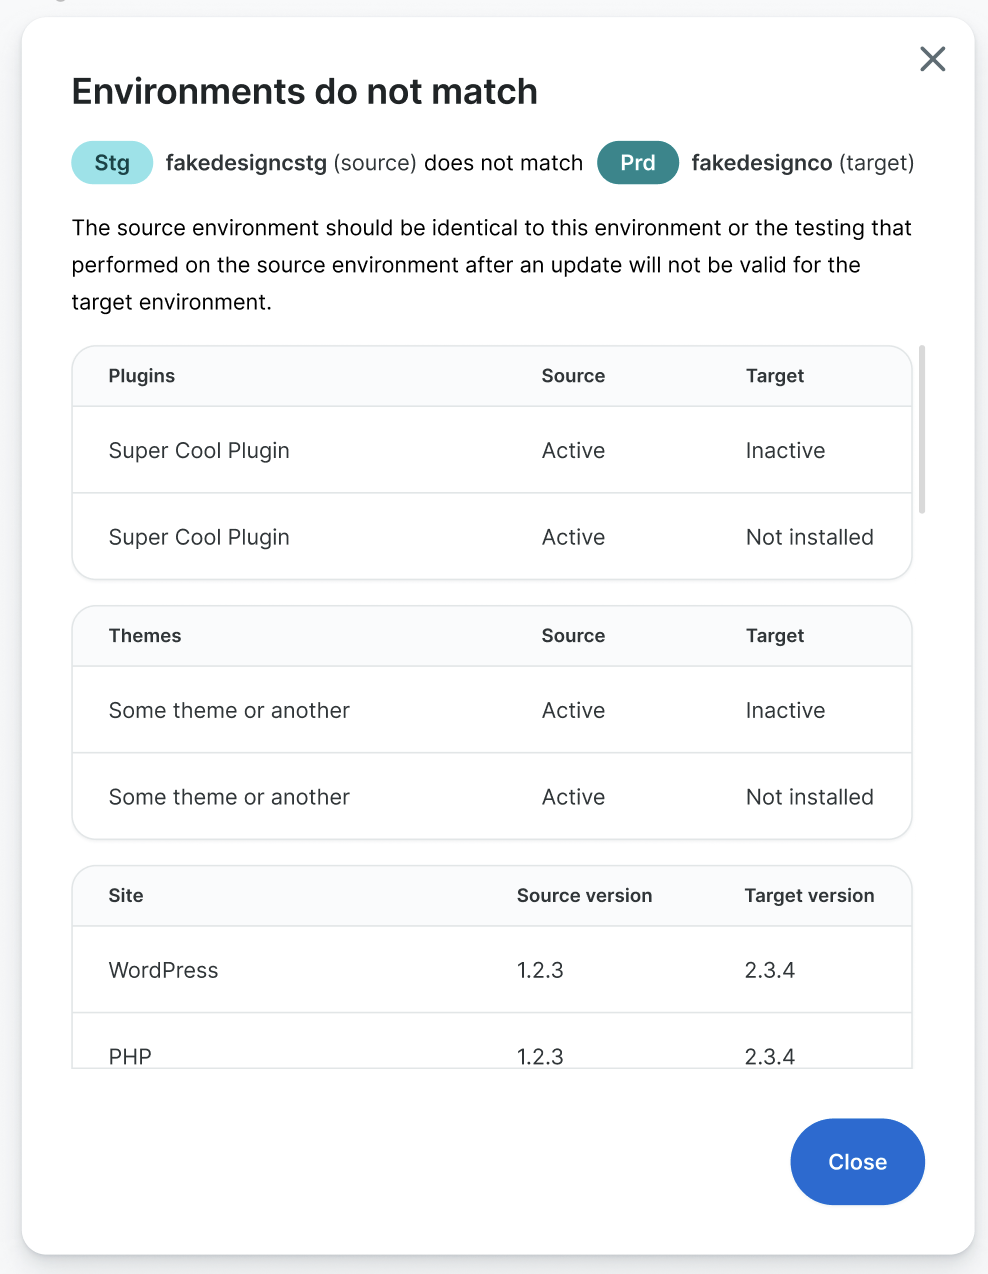Image resolution: width=988 pixels, height=1274 pixels.
Task: Click the blue Close button
Action: 857,1161
